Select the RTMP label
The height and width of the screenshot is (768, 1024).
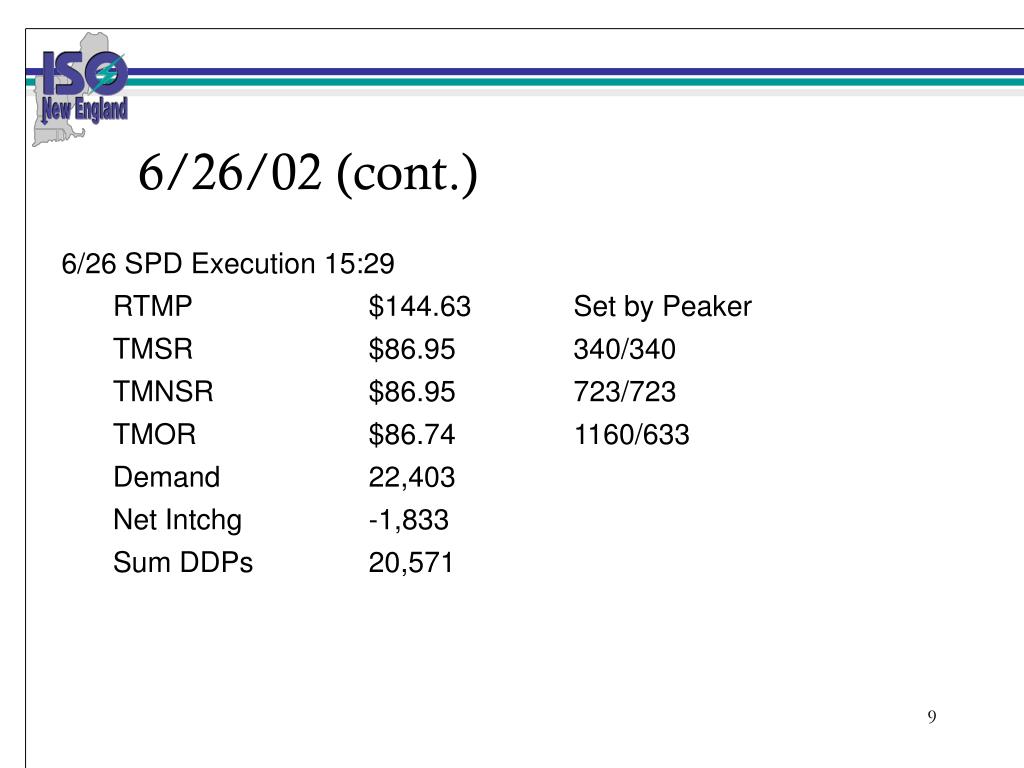coord(153,306)
